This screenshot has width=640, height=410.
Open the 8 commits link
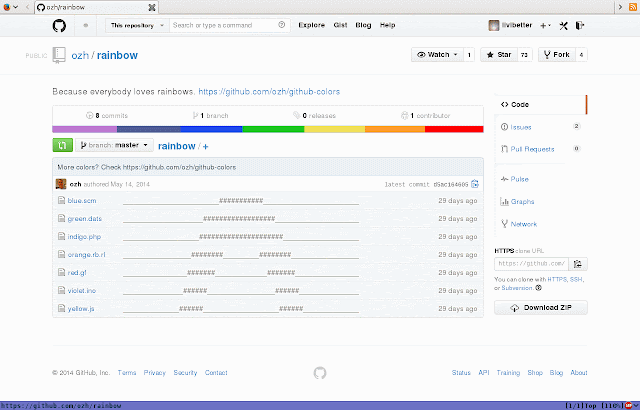[x=107, y=115]
